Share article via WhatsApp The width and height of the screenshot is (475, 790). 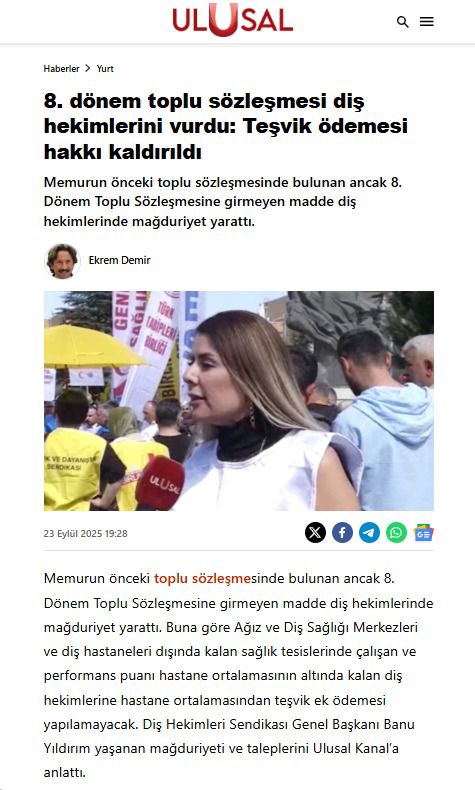pyautogui.click(x=396, y=533)
